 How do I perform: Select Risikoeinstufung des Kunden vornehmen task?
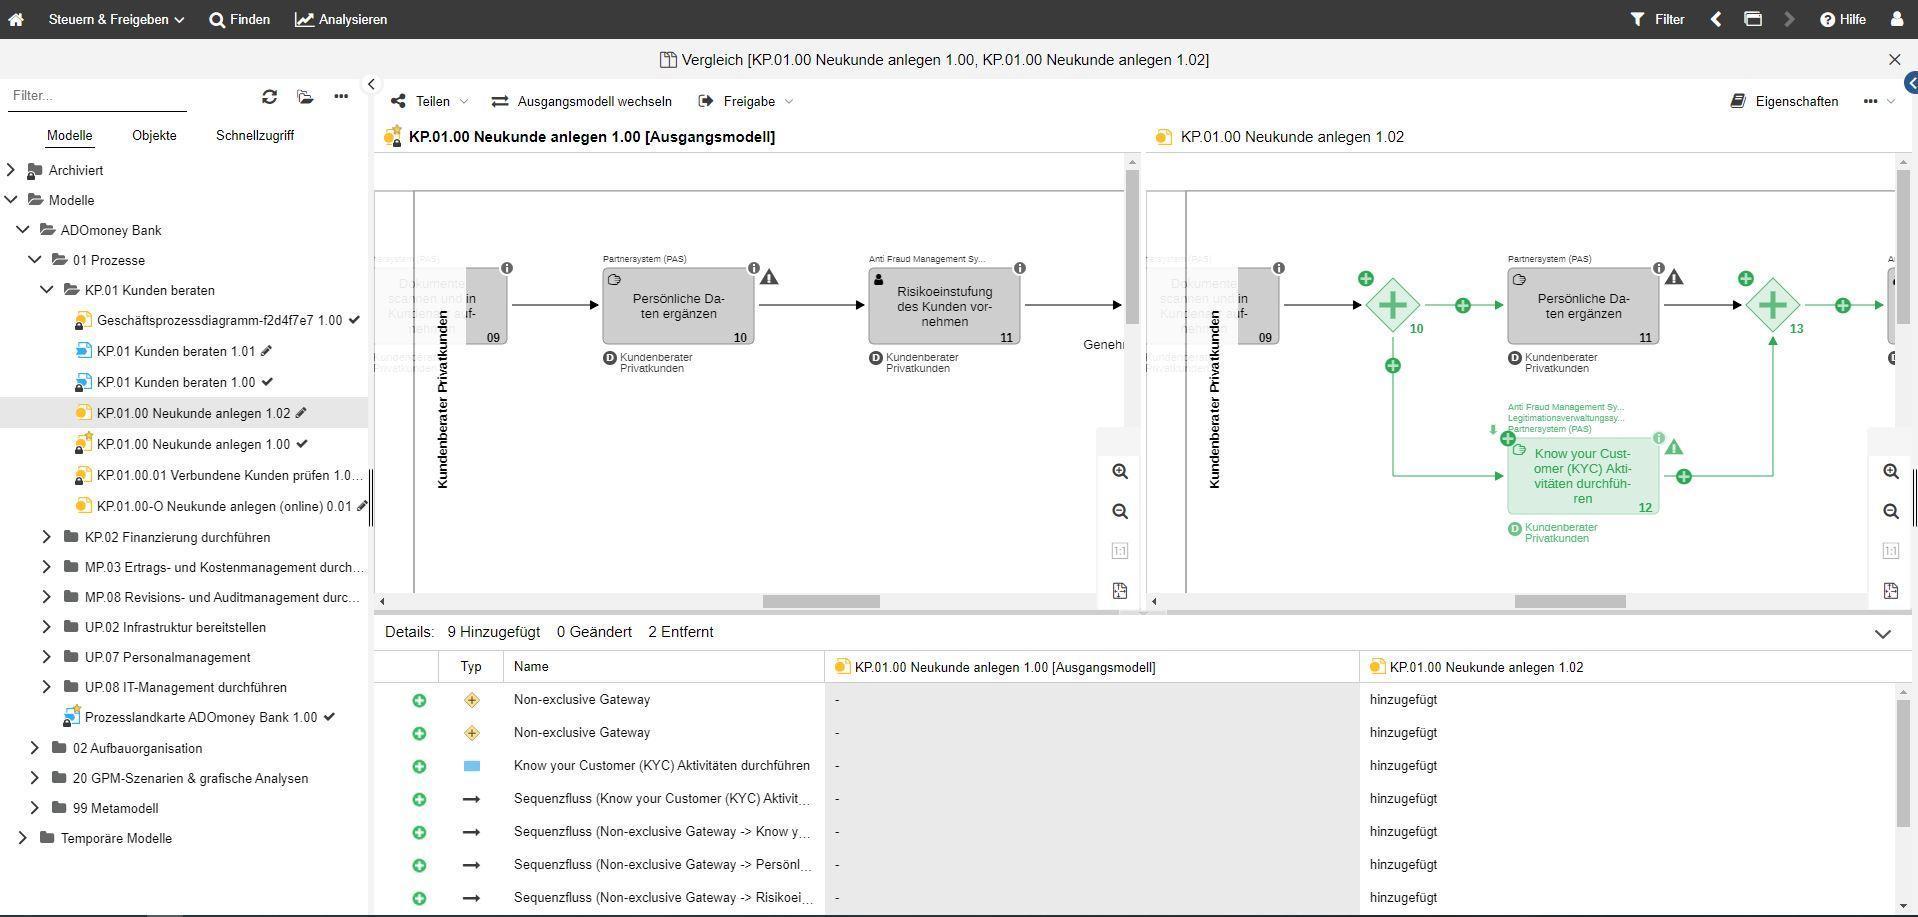pos(945,306)
